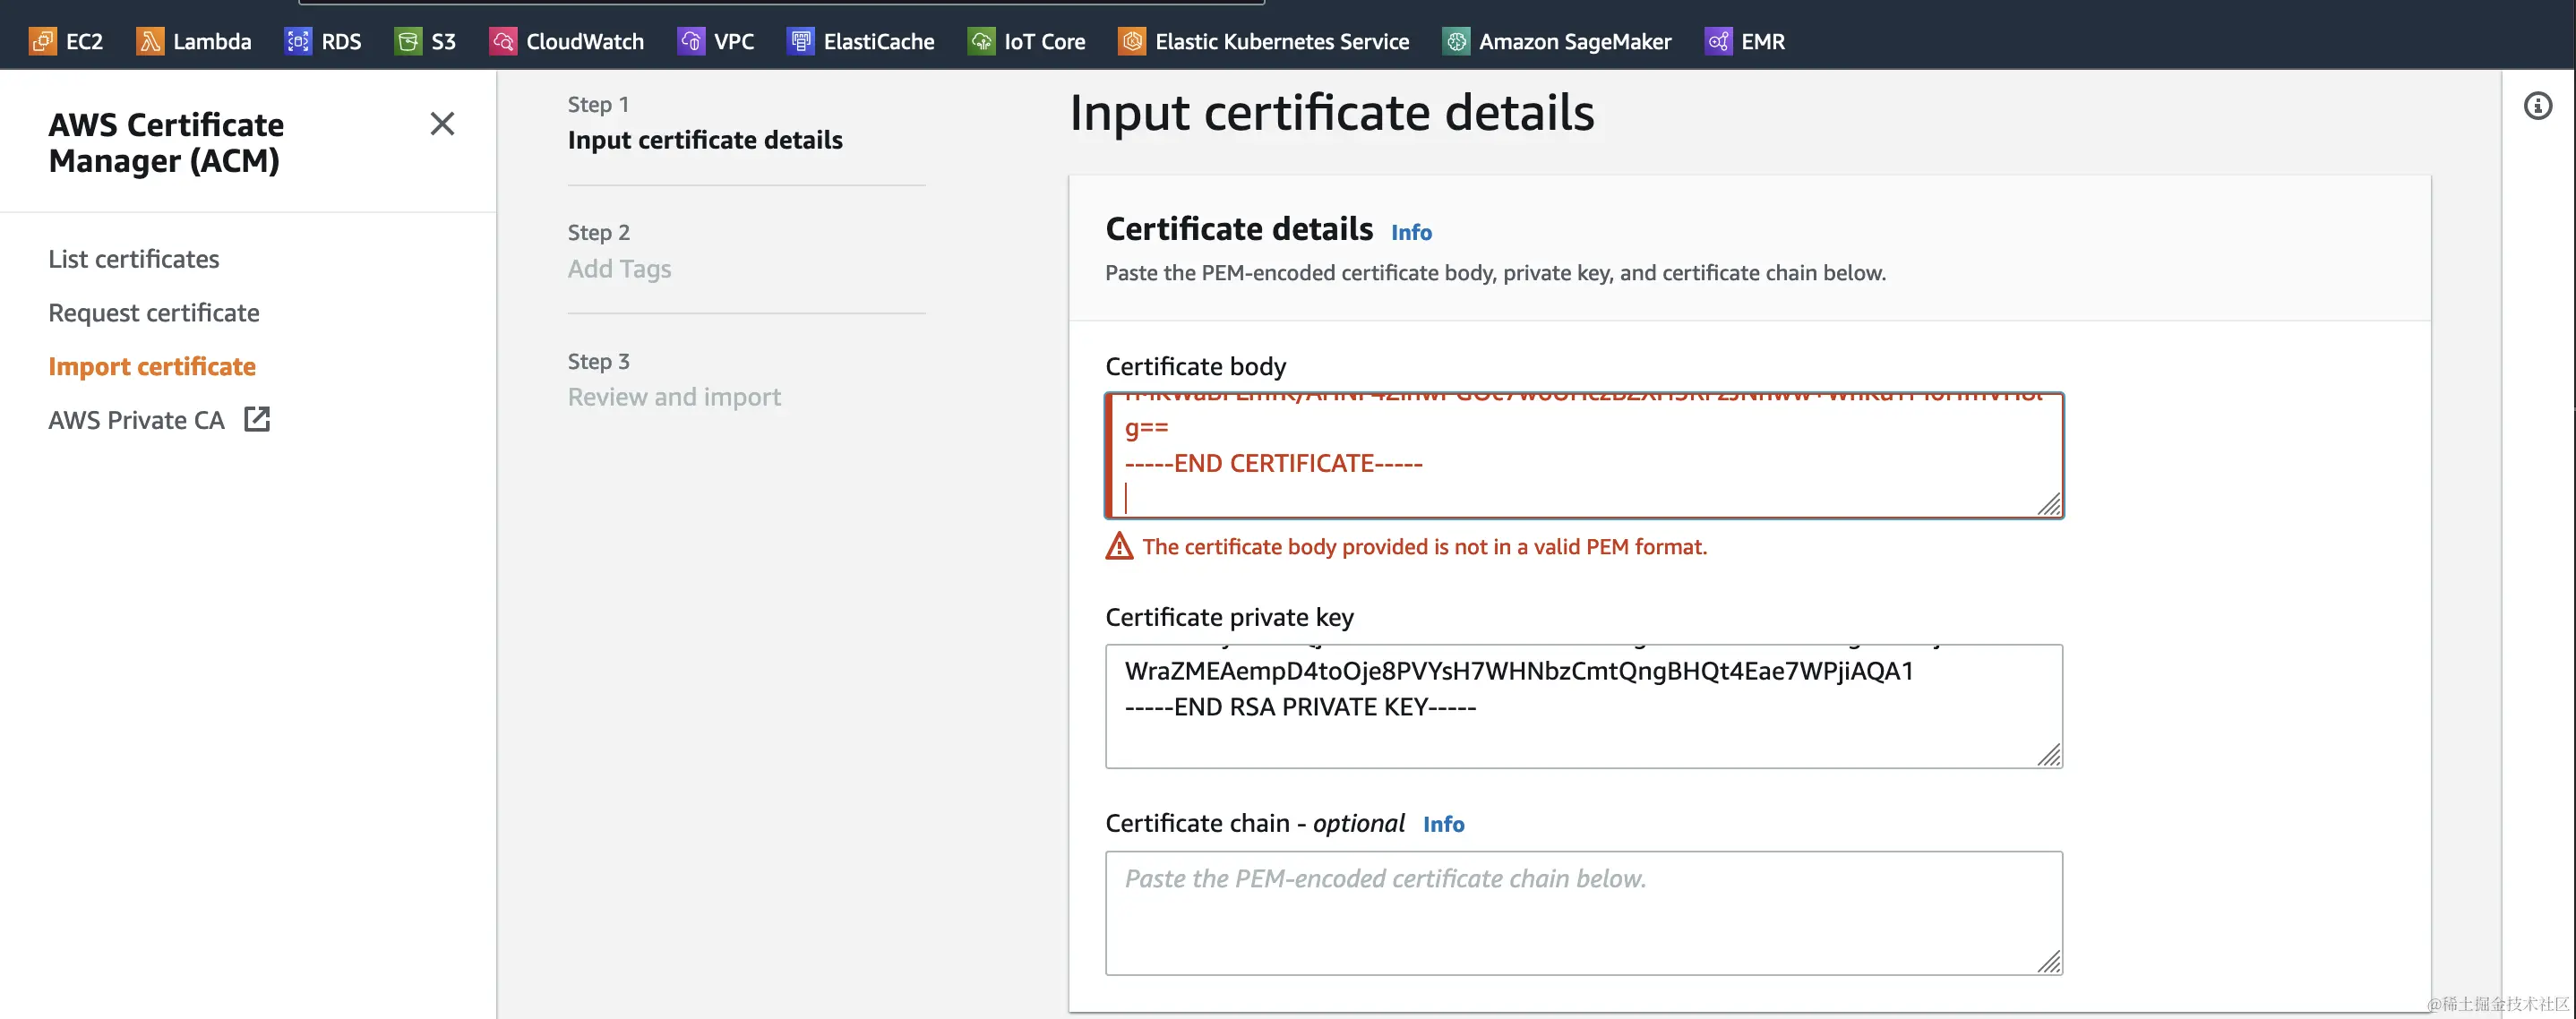Open the S3 service shortcut icon
This screenshot has height=1019, width=2576.
[408, 41]
